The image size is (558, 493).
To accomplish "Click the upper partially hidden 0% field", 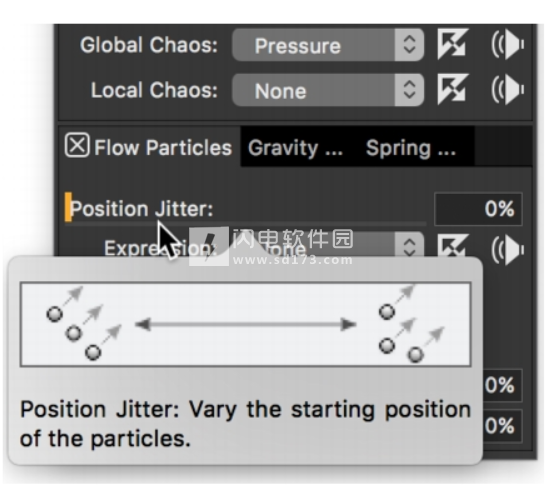I will pos(502,385).
